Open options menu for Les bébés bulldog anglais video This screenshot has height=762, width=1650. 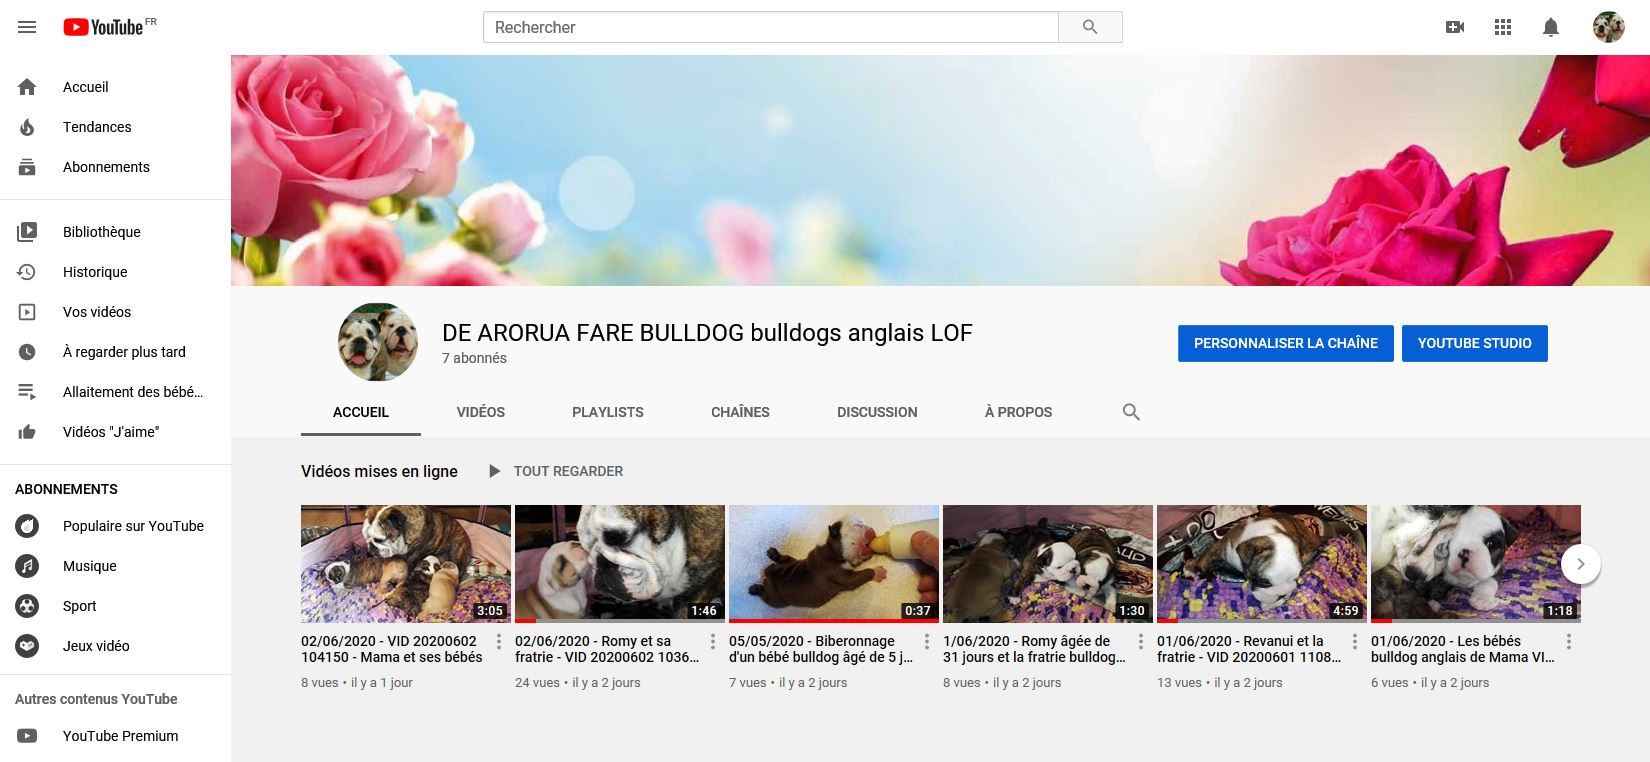1569,642
